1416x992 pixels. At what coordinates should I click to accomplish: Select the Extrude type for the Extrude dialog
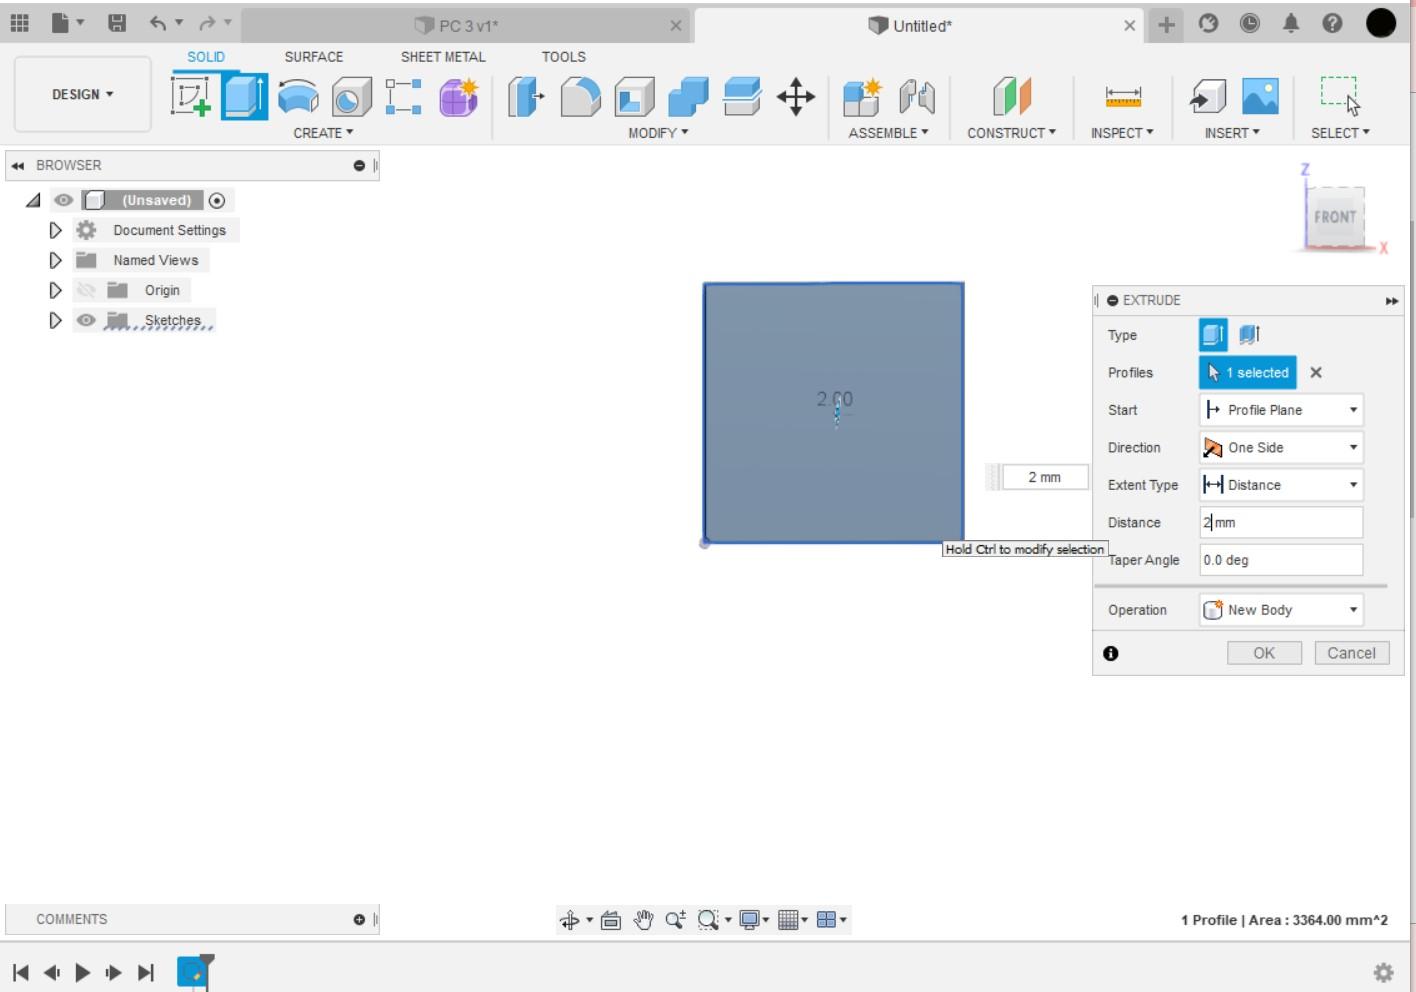1213,335
